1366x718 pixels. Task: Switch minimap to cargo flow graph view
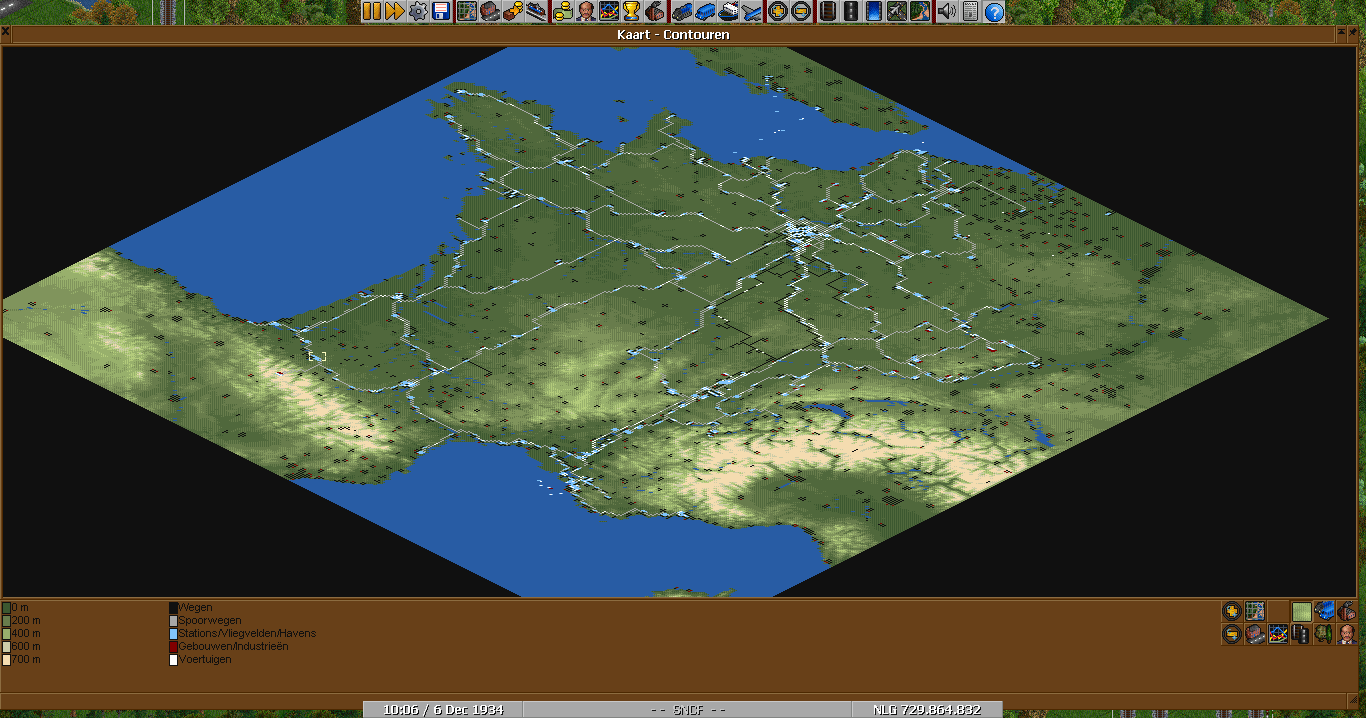point(1278,634)
